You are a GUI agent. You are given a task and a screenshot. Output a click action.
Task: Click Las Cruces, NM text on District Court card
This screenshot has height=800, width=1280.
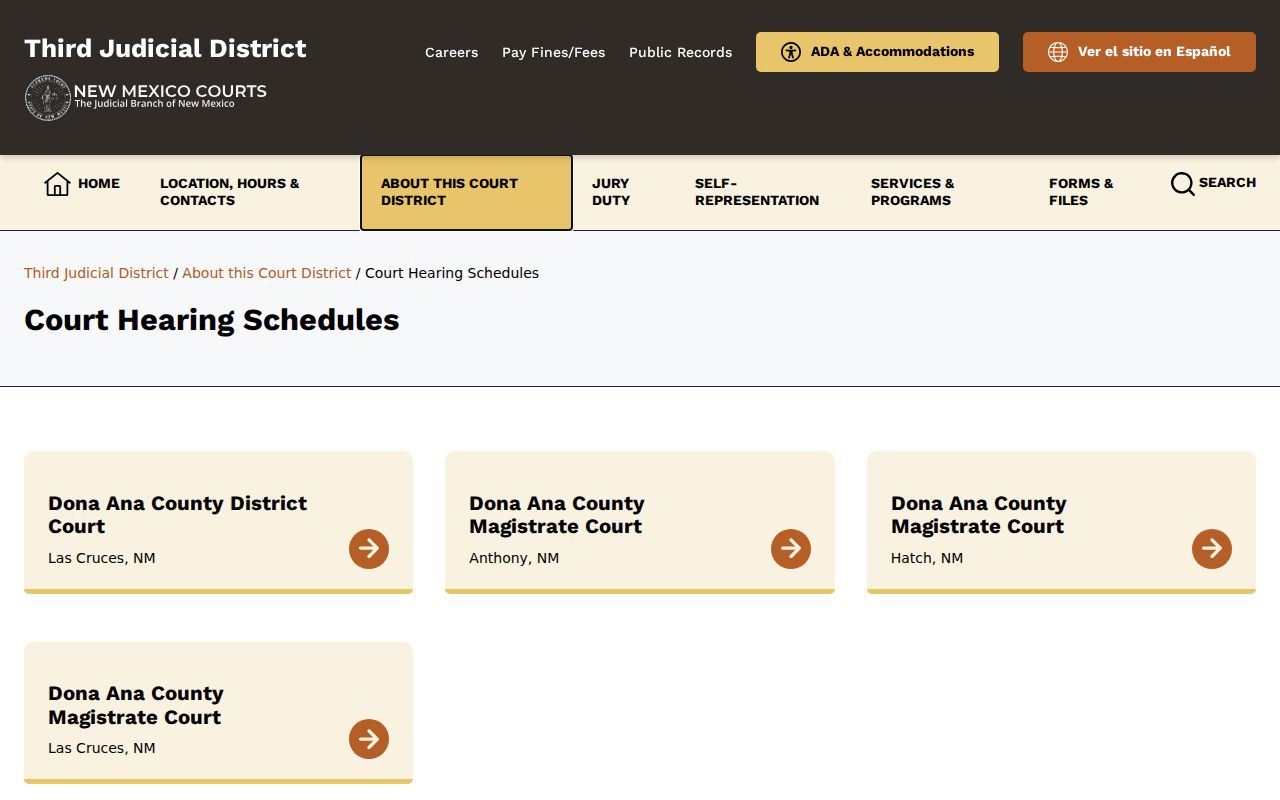102,558
